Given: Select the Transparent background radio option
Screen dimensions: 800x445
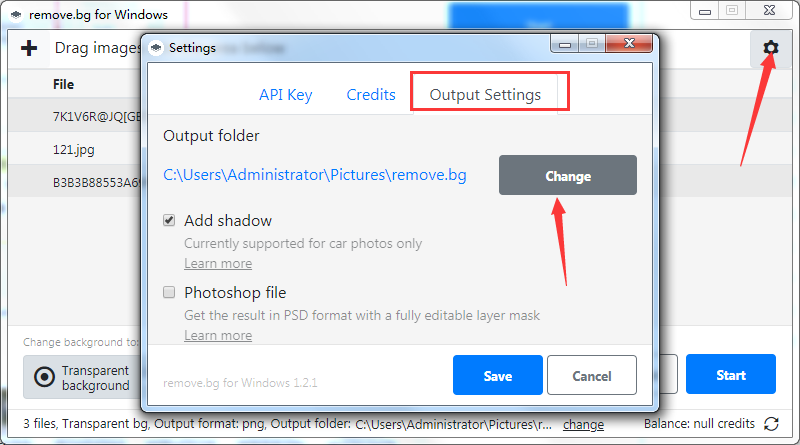Looking at the screenshot, I should (44, 378).
